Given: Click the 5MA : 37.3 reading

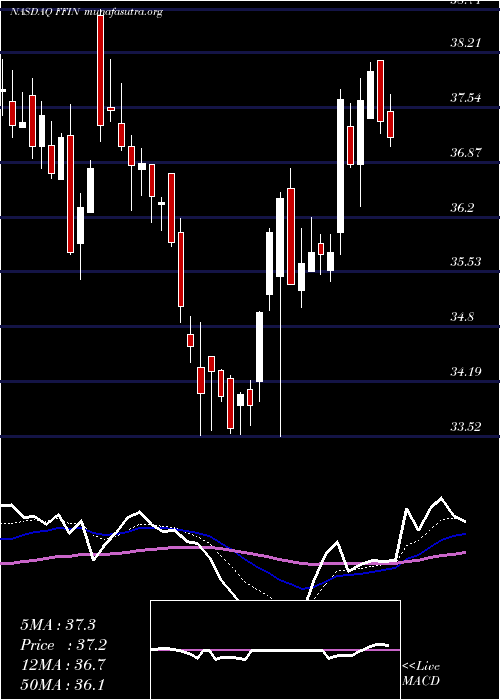Looking at the screenshot, I should point(58,625).
